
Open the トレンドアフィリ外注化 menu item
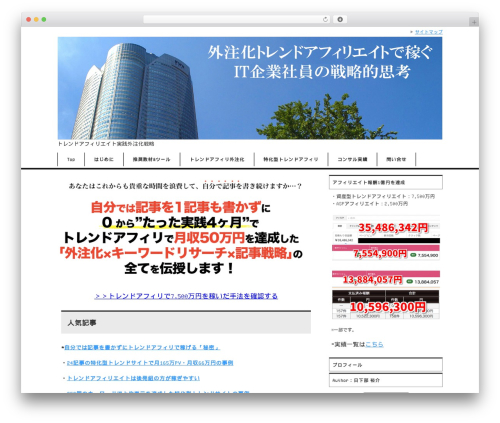click(x=217, y=159)
